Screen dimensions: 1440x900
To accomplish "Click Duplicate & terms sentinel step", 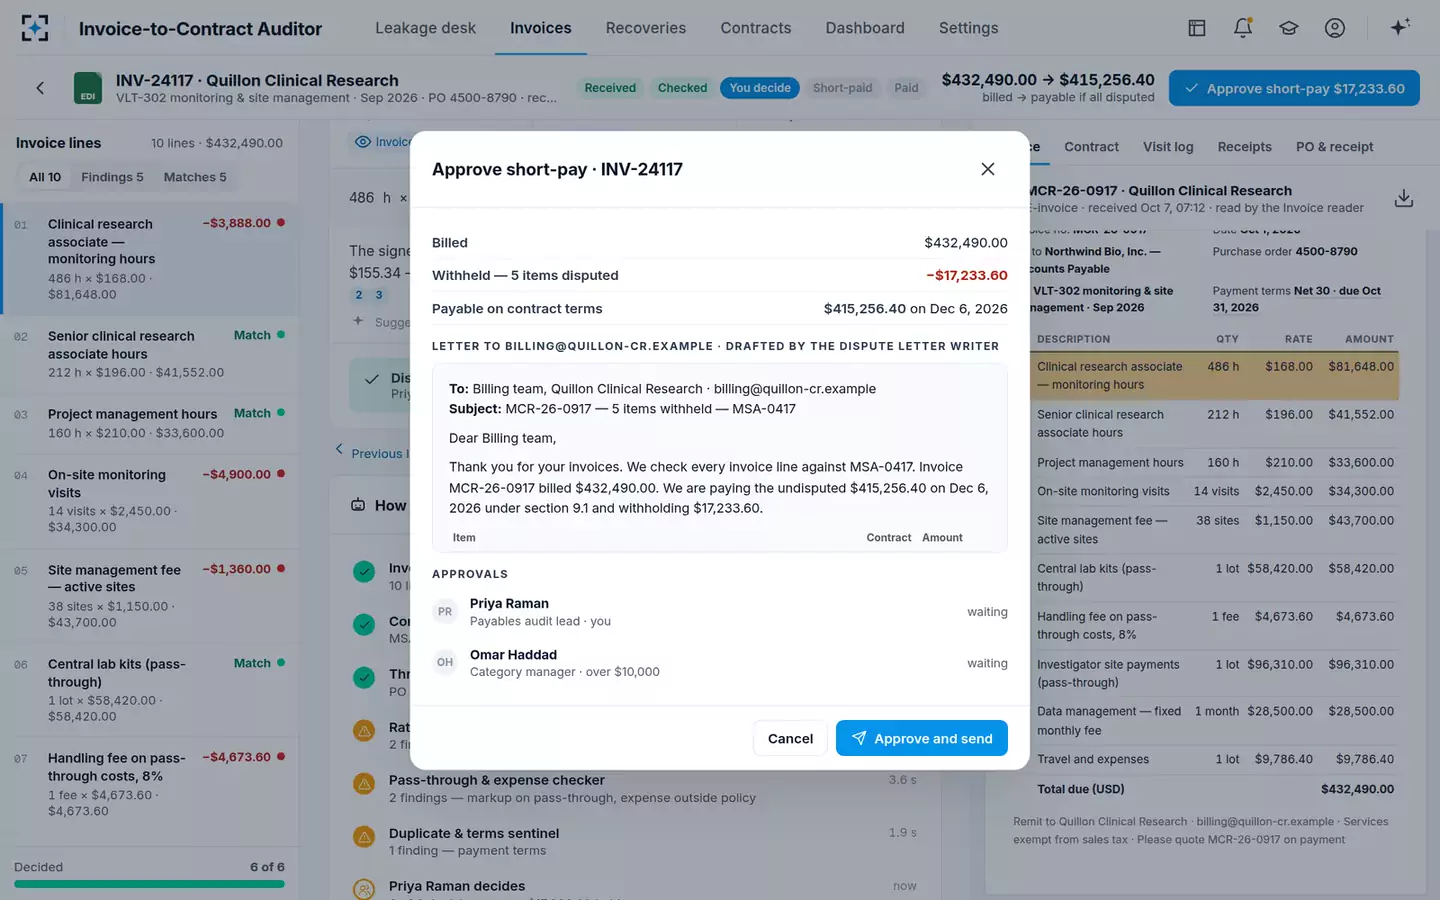I will [x=636, y=841].
